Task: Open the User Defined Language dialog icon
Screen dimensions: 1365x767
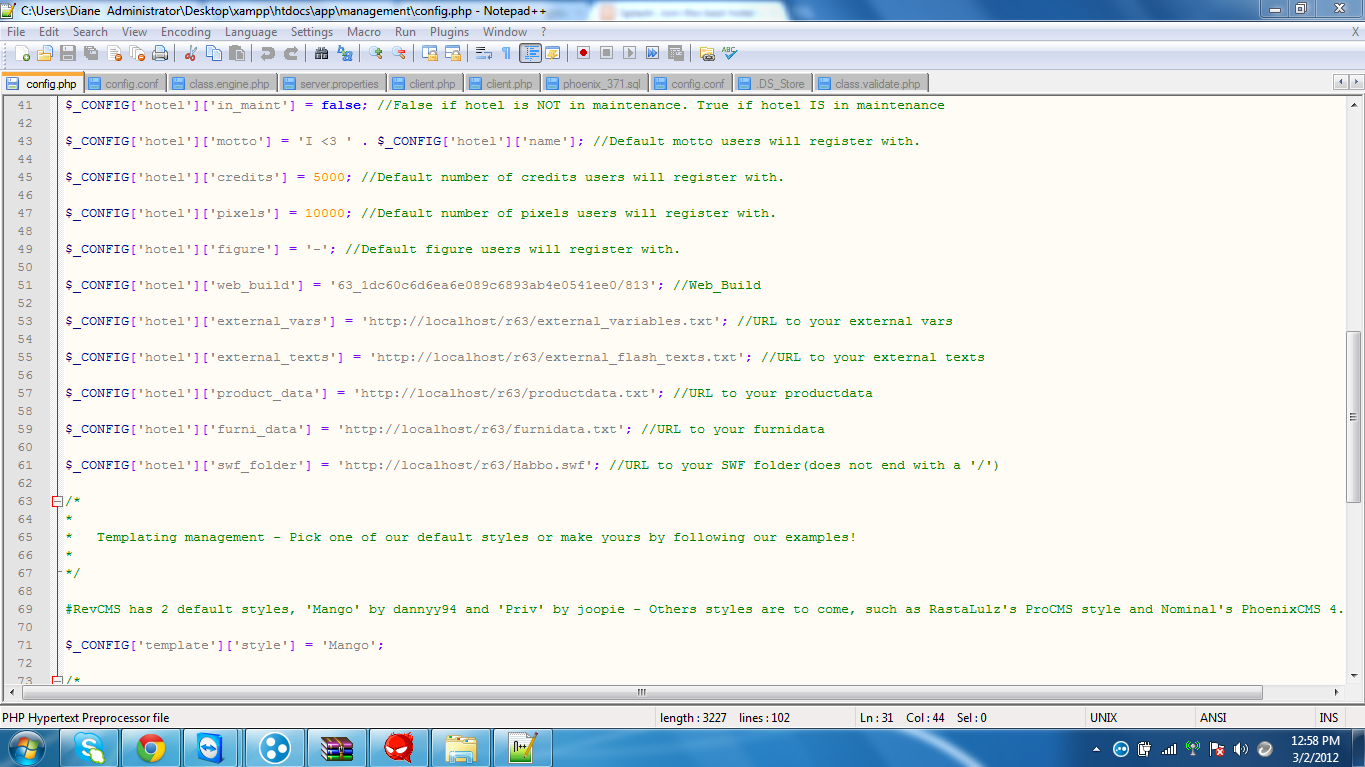Action: (552, 53)
